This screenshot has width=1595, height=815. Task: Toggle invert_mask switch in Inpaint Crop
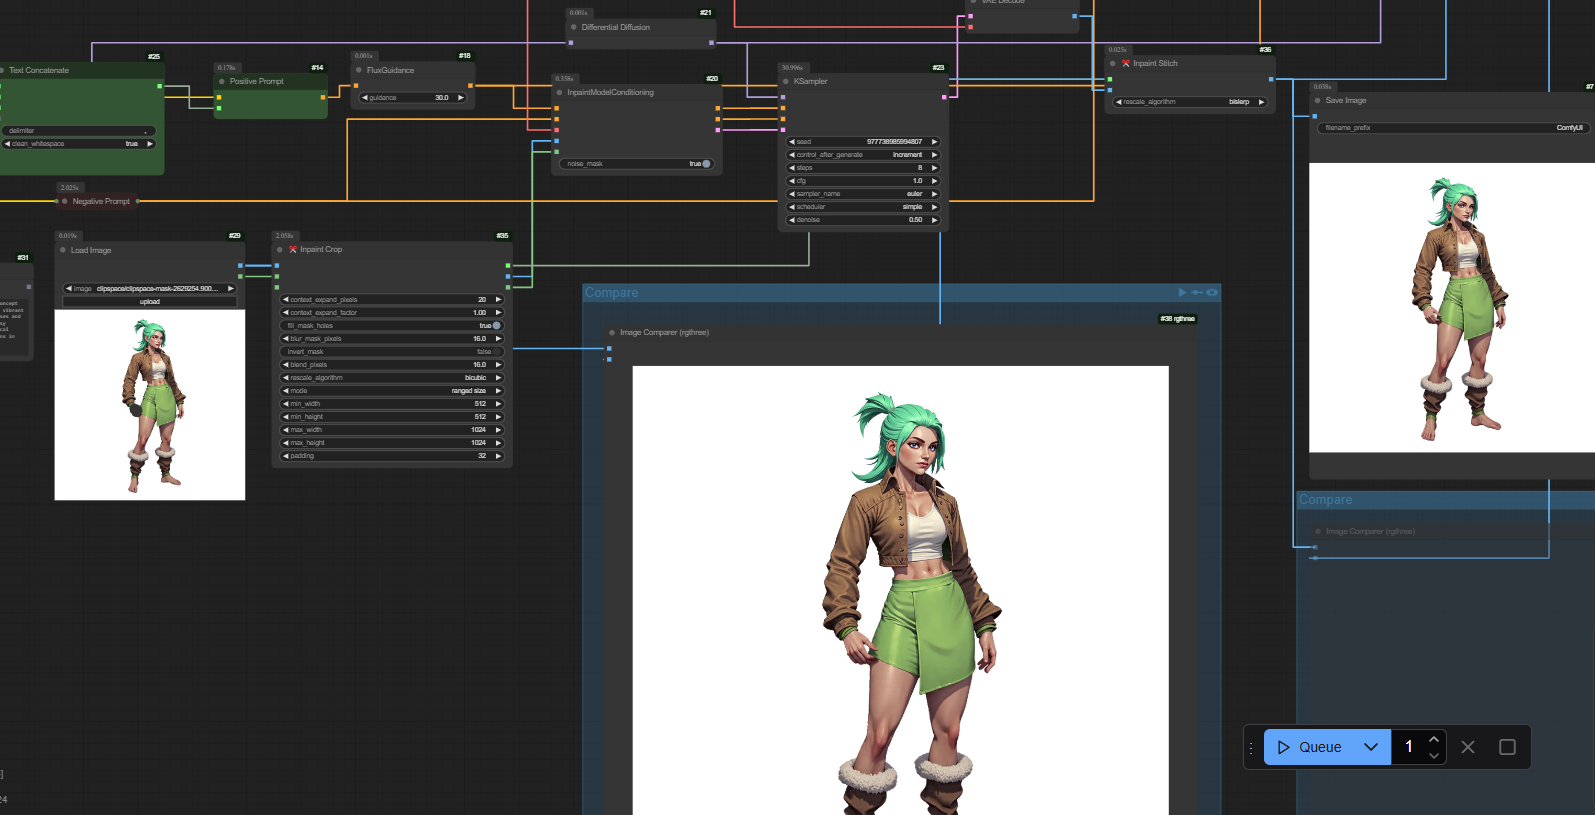point(496,352)
